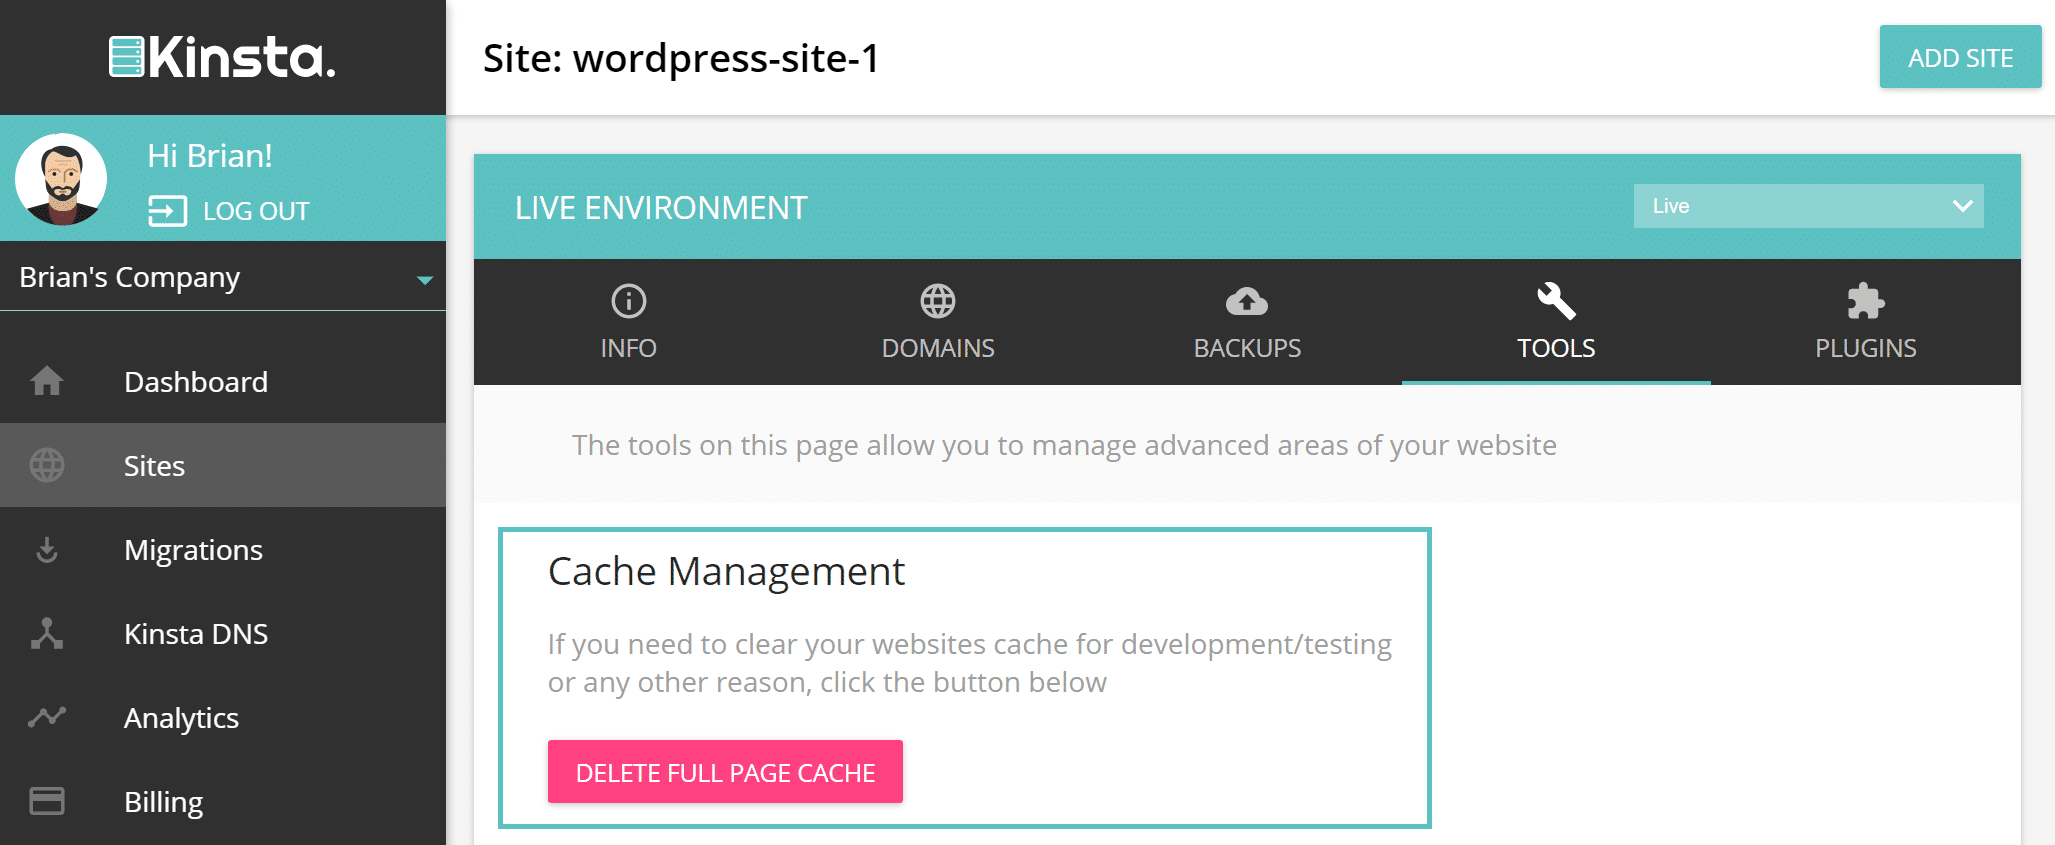
Task: Click the chevron in the Live dropdown
Action: tap(1962, 206)
